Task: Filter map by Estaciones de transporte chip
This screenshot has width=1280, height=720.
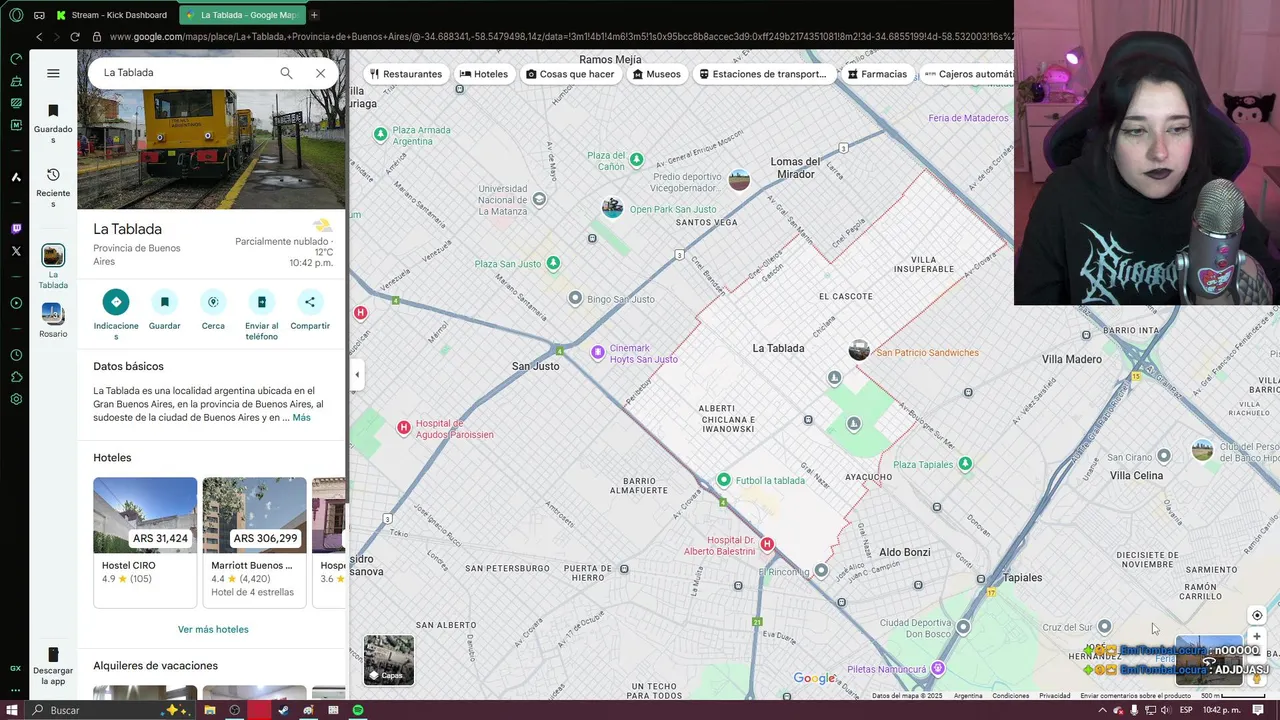Action: coord(763,74)
